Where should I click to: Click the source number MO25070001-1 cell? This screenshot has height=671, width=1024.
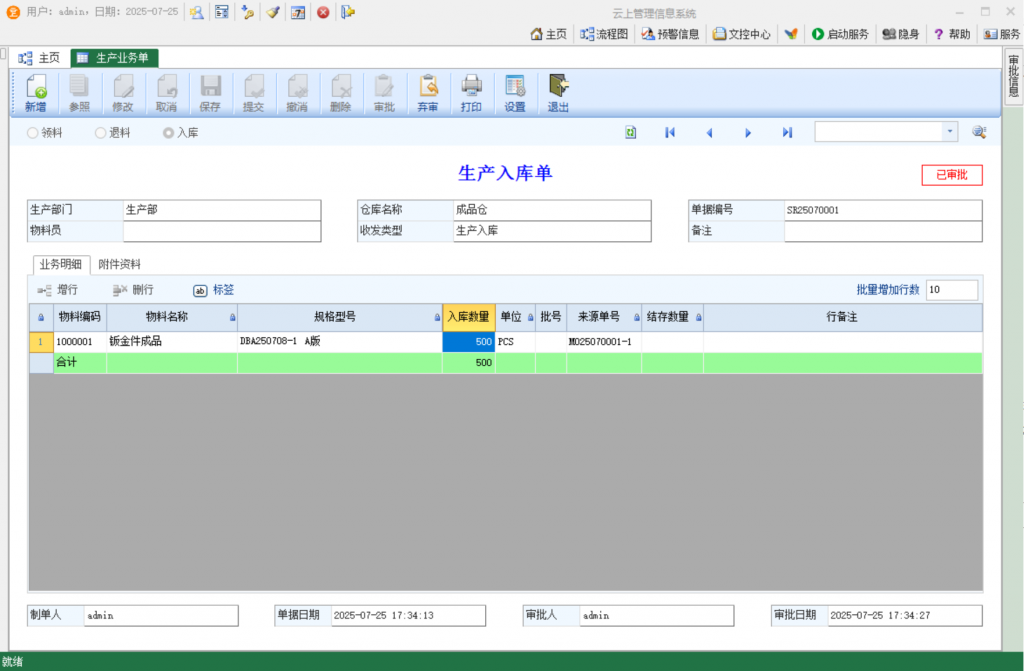click(603, 341)
